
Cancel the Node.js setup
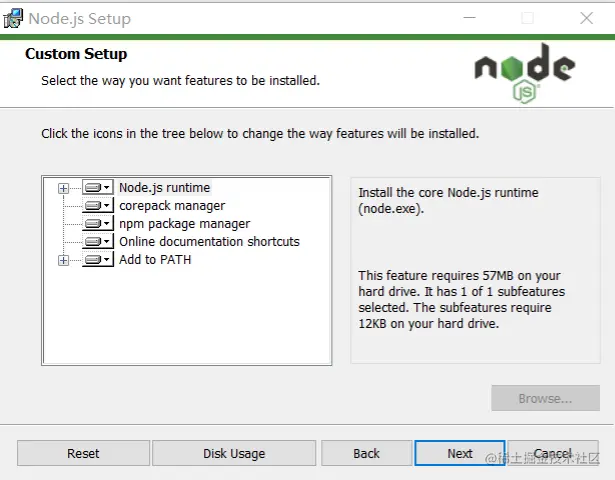tap(552, 453)
